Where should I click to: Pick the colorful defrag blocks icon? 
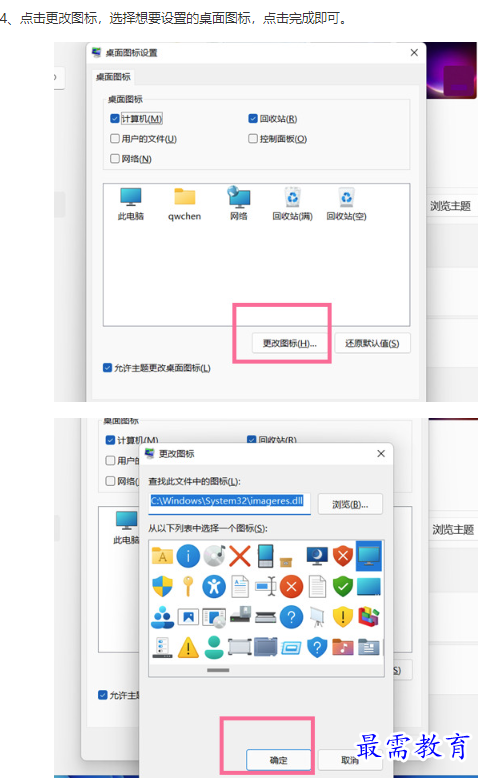[369, 618]
